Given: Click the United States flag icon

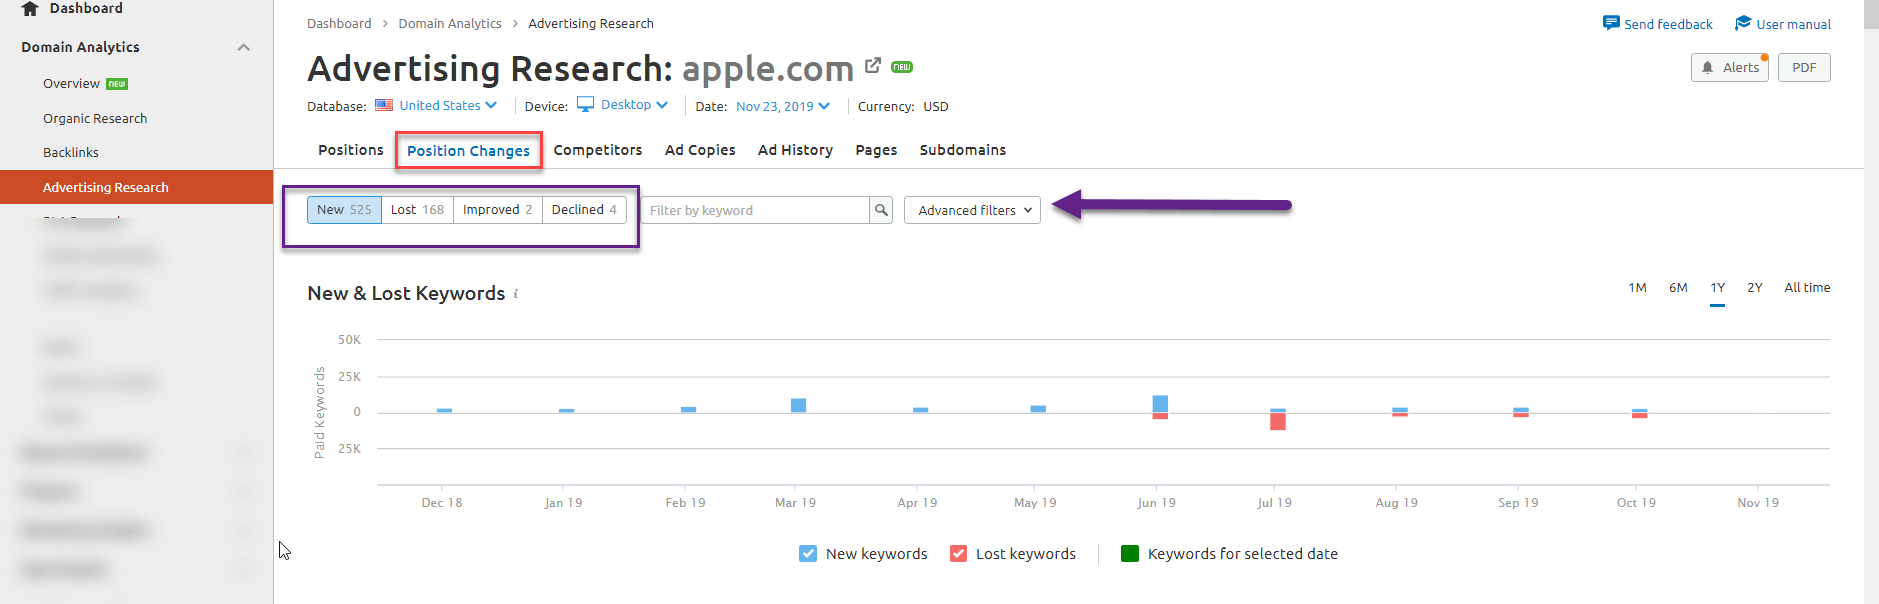Looking at the screenshot, I should 384,105.
